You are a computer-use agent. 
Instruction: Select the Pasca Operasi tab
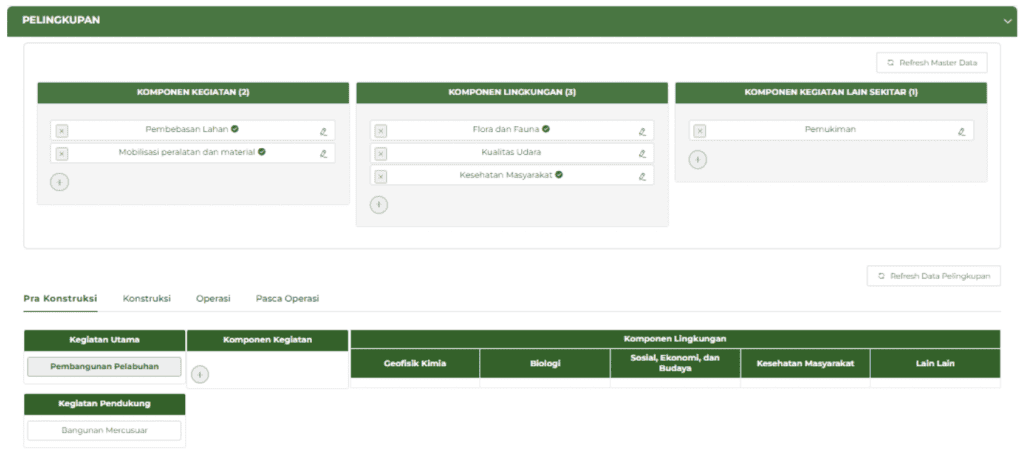(x=287, y=299)
